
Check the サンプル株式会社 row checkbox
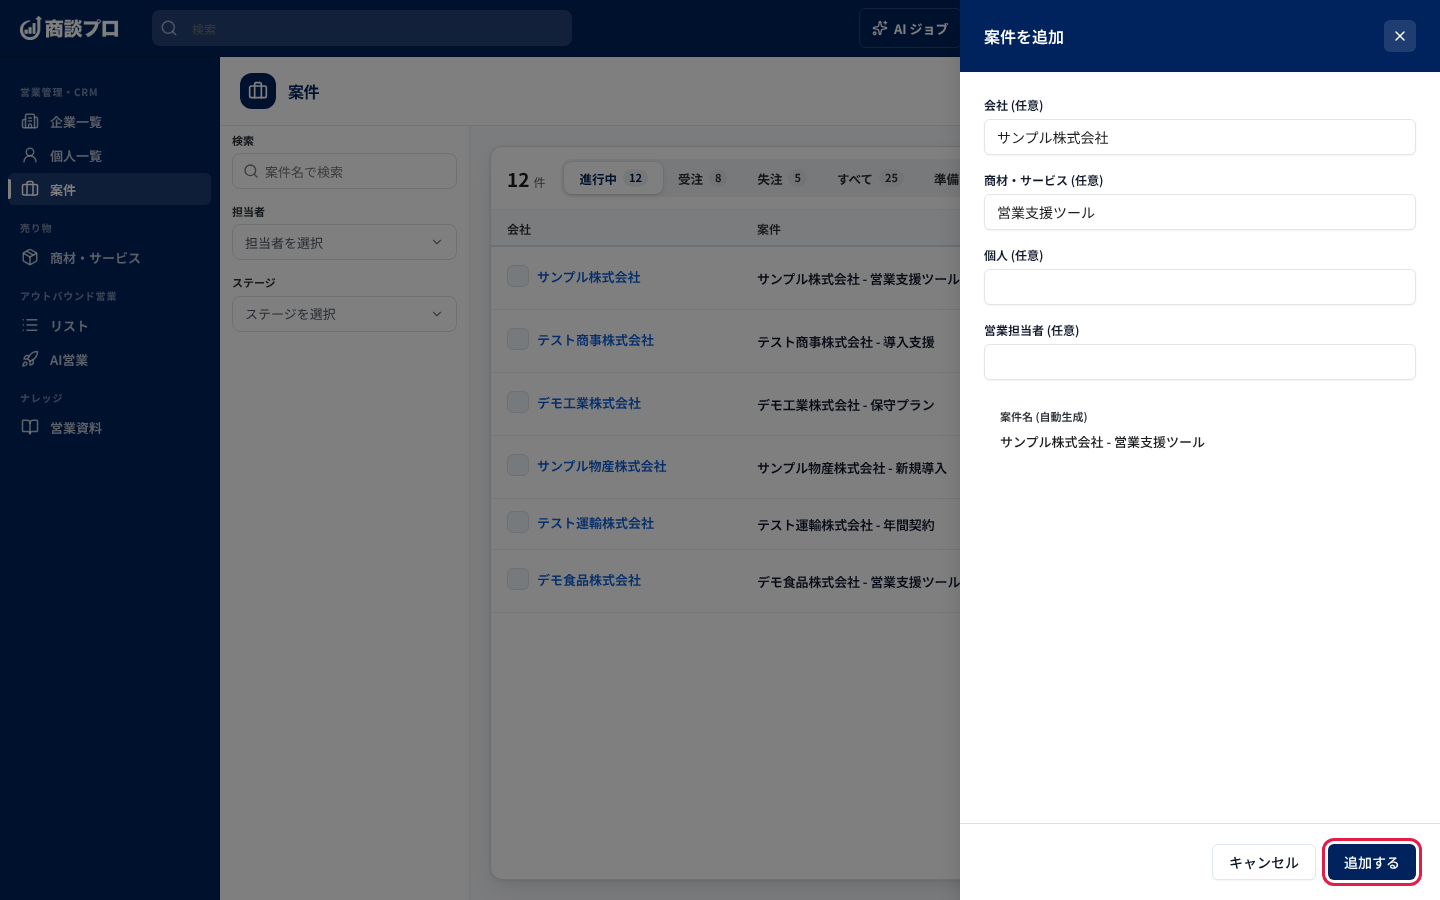click(518, 276)
